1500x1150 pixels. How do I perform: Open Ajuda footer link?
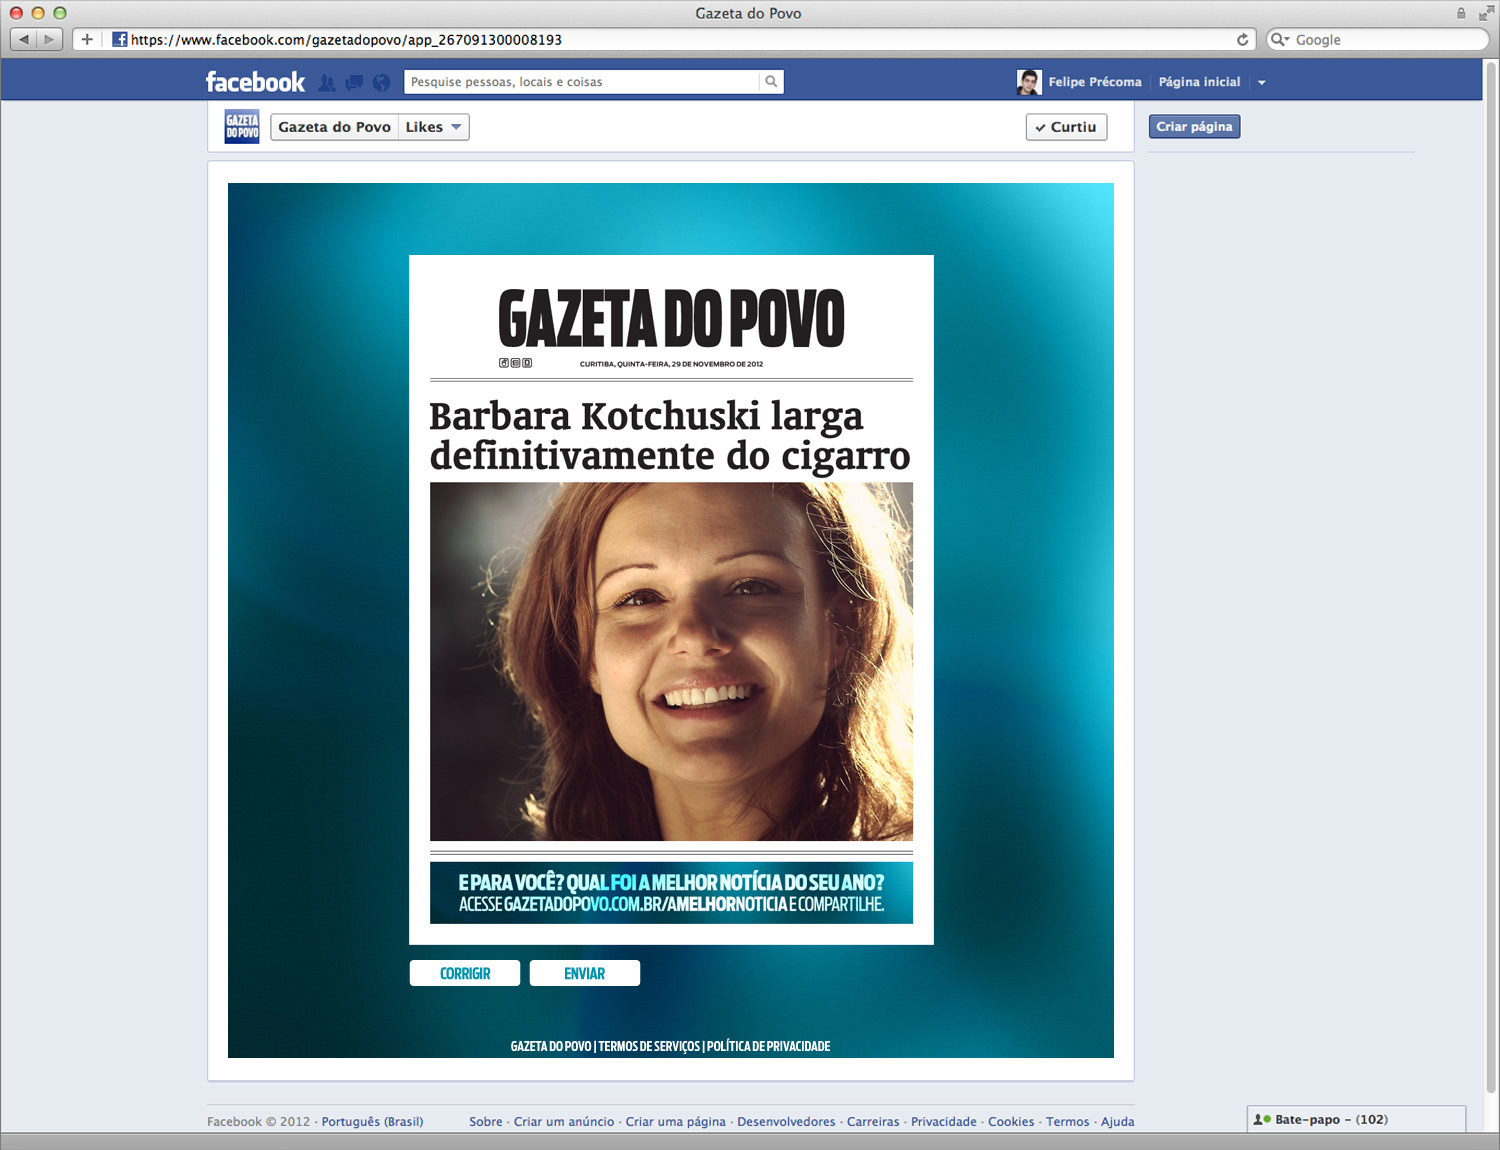pyautogui.click(x=1118, y=1122)
